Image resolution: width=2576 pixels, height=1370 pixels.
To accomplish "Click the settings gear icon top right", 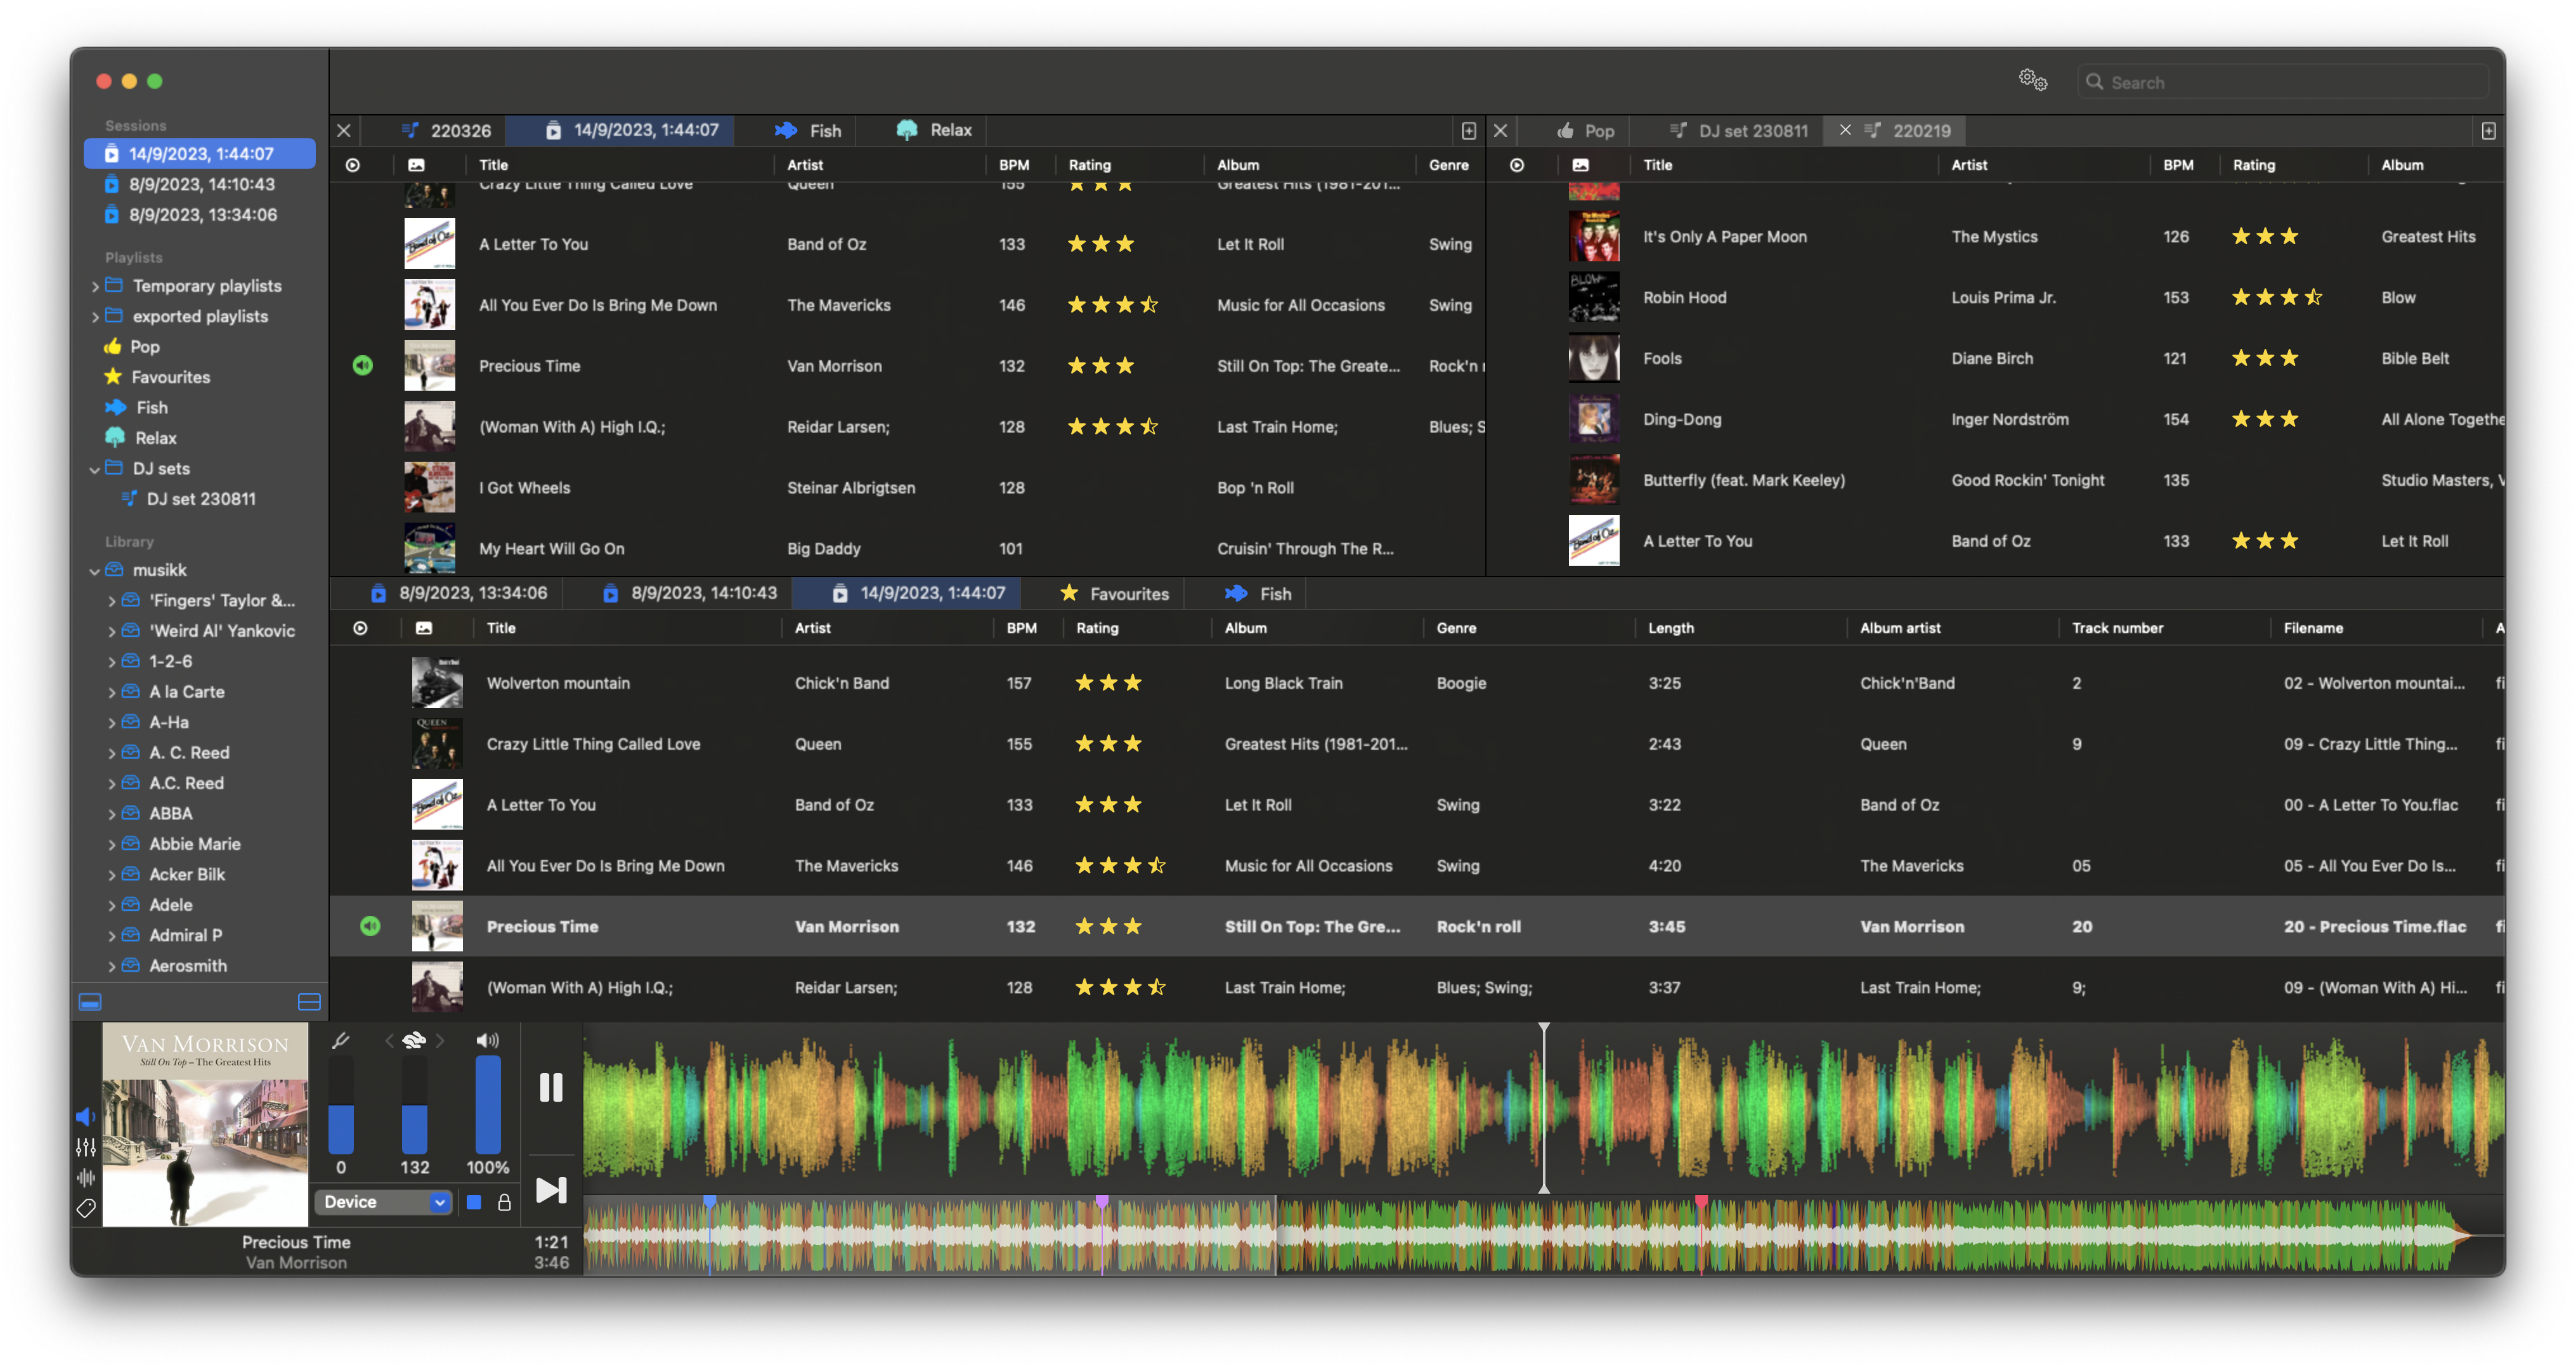I will pyautogui.click(x=2034, y=80).
